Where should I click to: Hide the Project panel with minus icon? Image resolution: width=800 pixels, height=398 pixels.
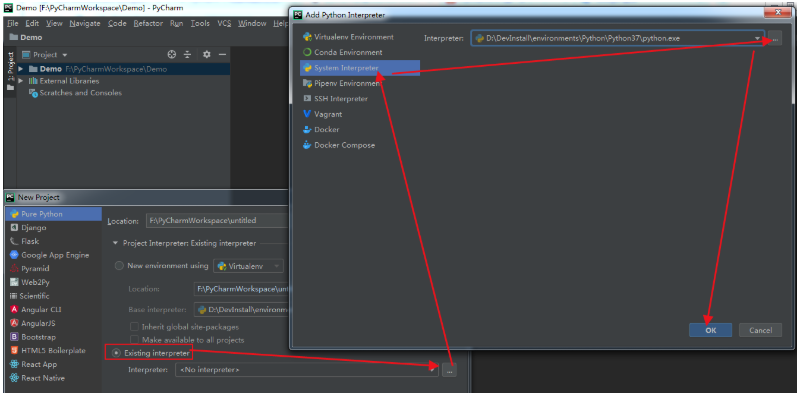(222, 55)
